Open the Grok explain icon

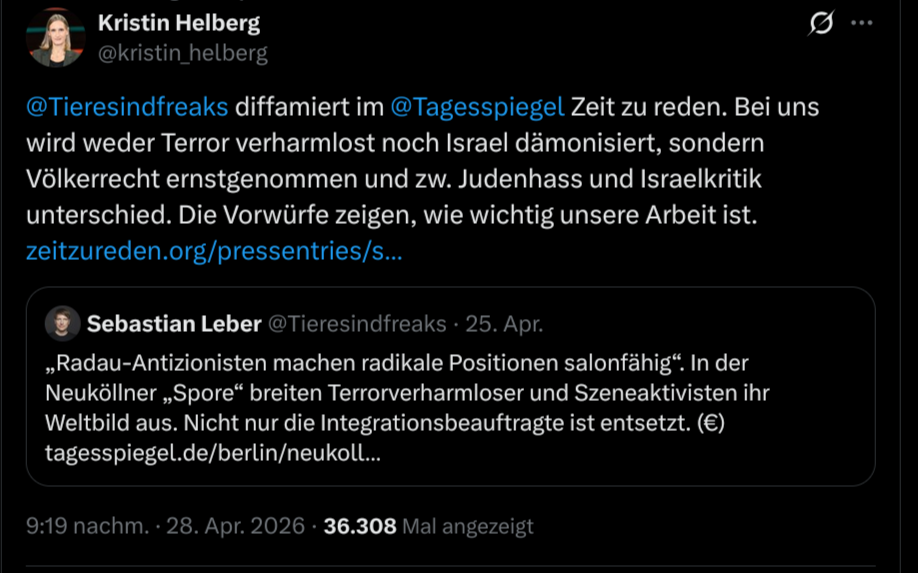821,23
